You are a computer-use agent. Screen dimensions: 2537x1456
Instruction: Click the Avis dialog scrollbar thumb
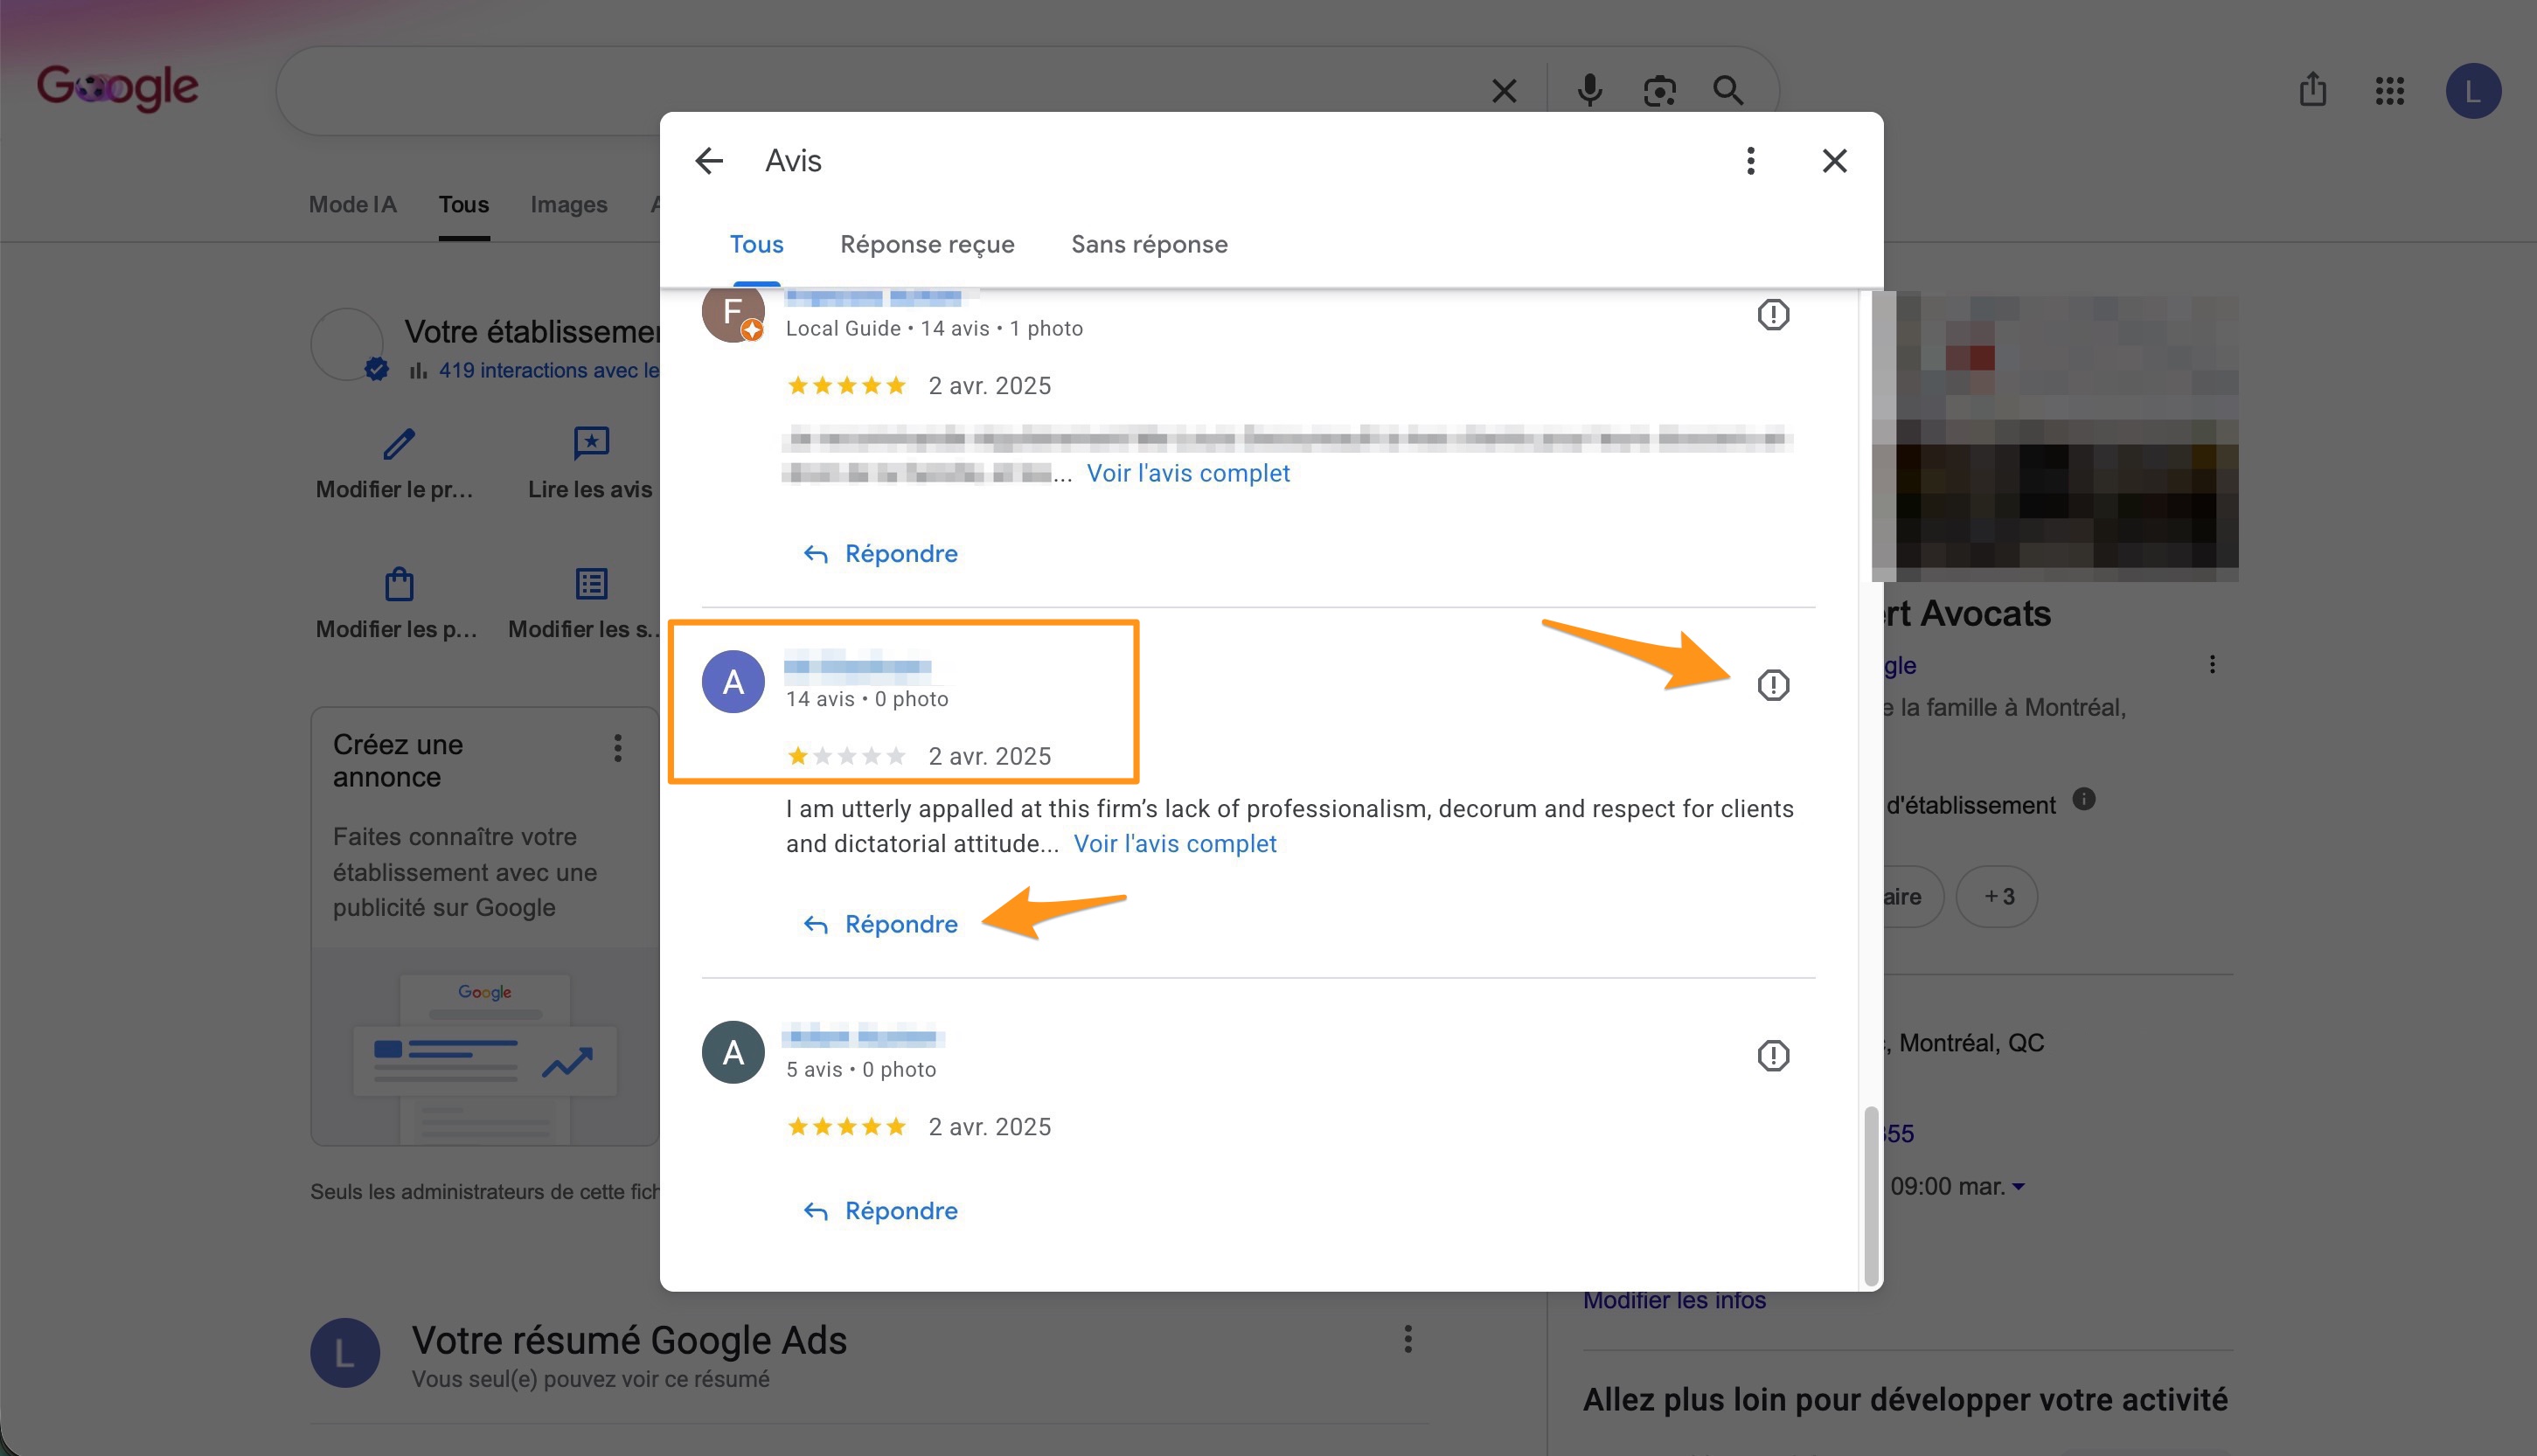pyautogui.click(x=1870, y=1196)
